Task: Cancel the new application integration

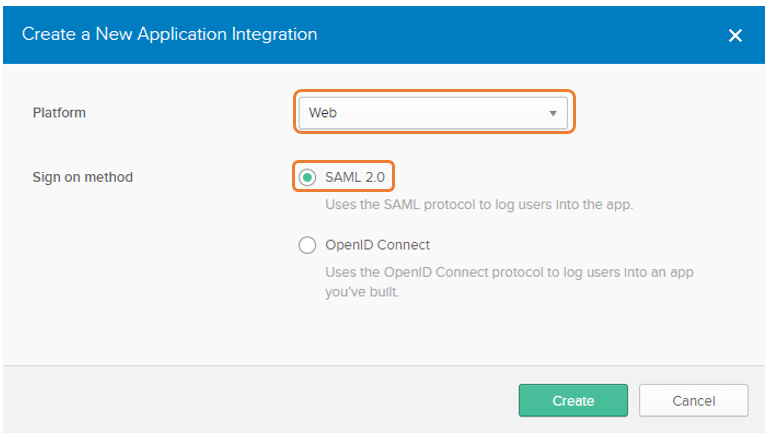Action: pos(693,401)
